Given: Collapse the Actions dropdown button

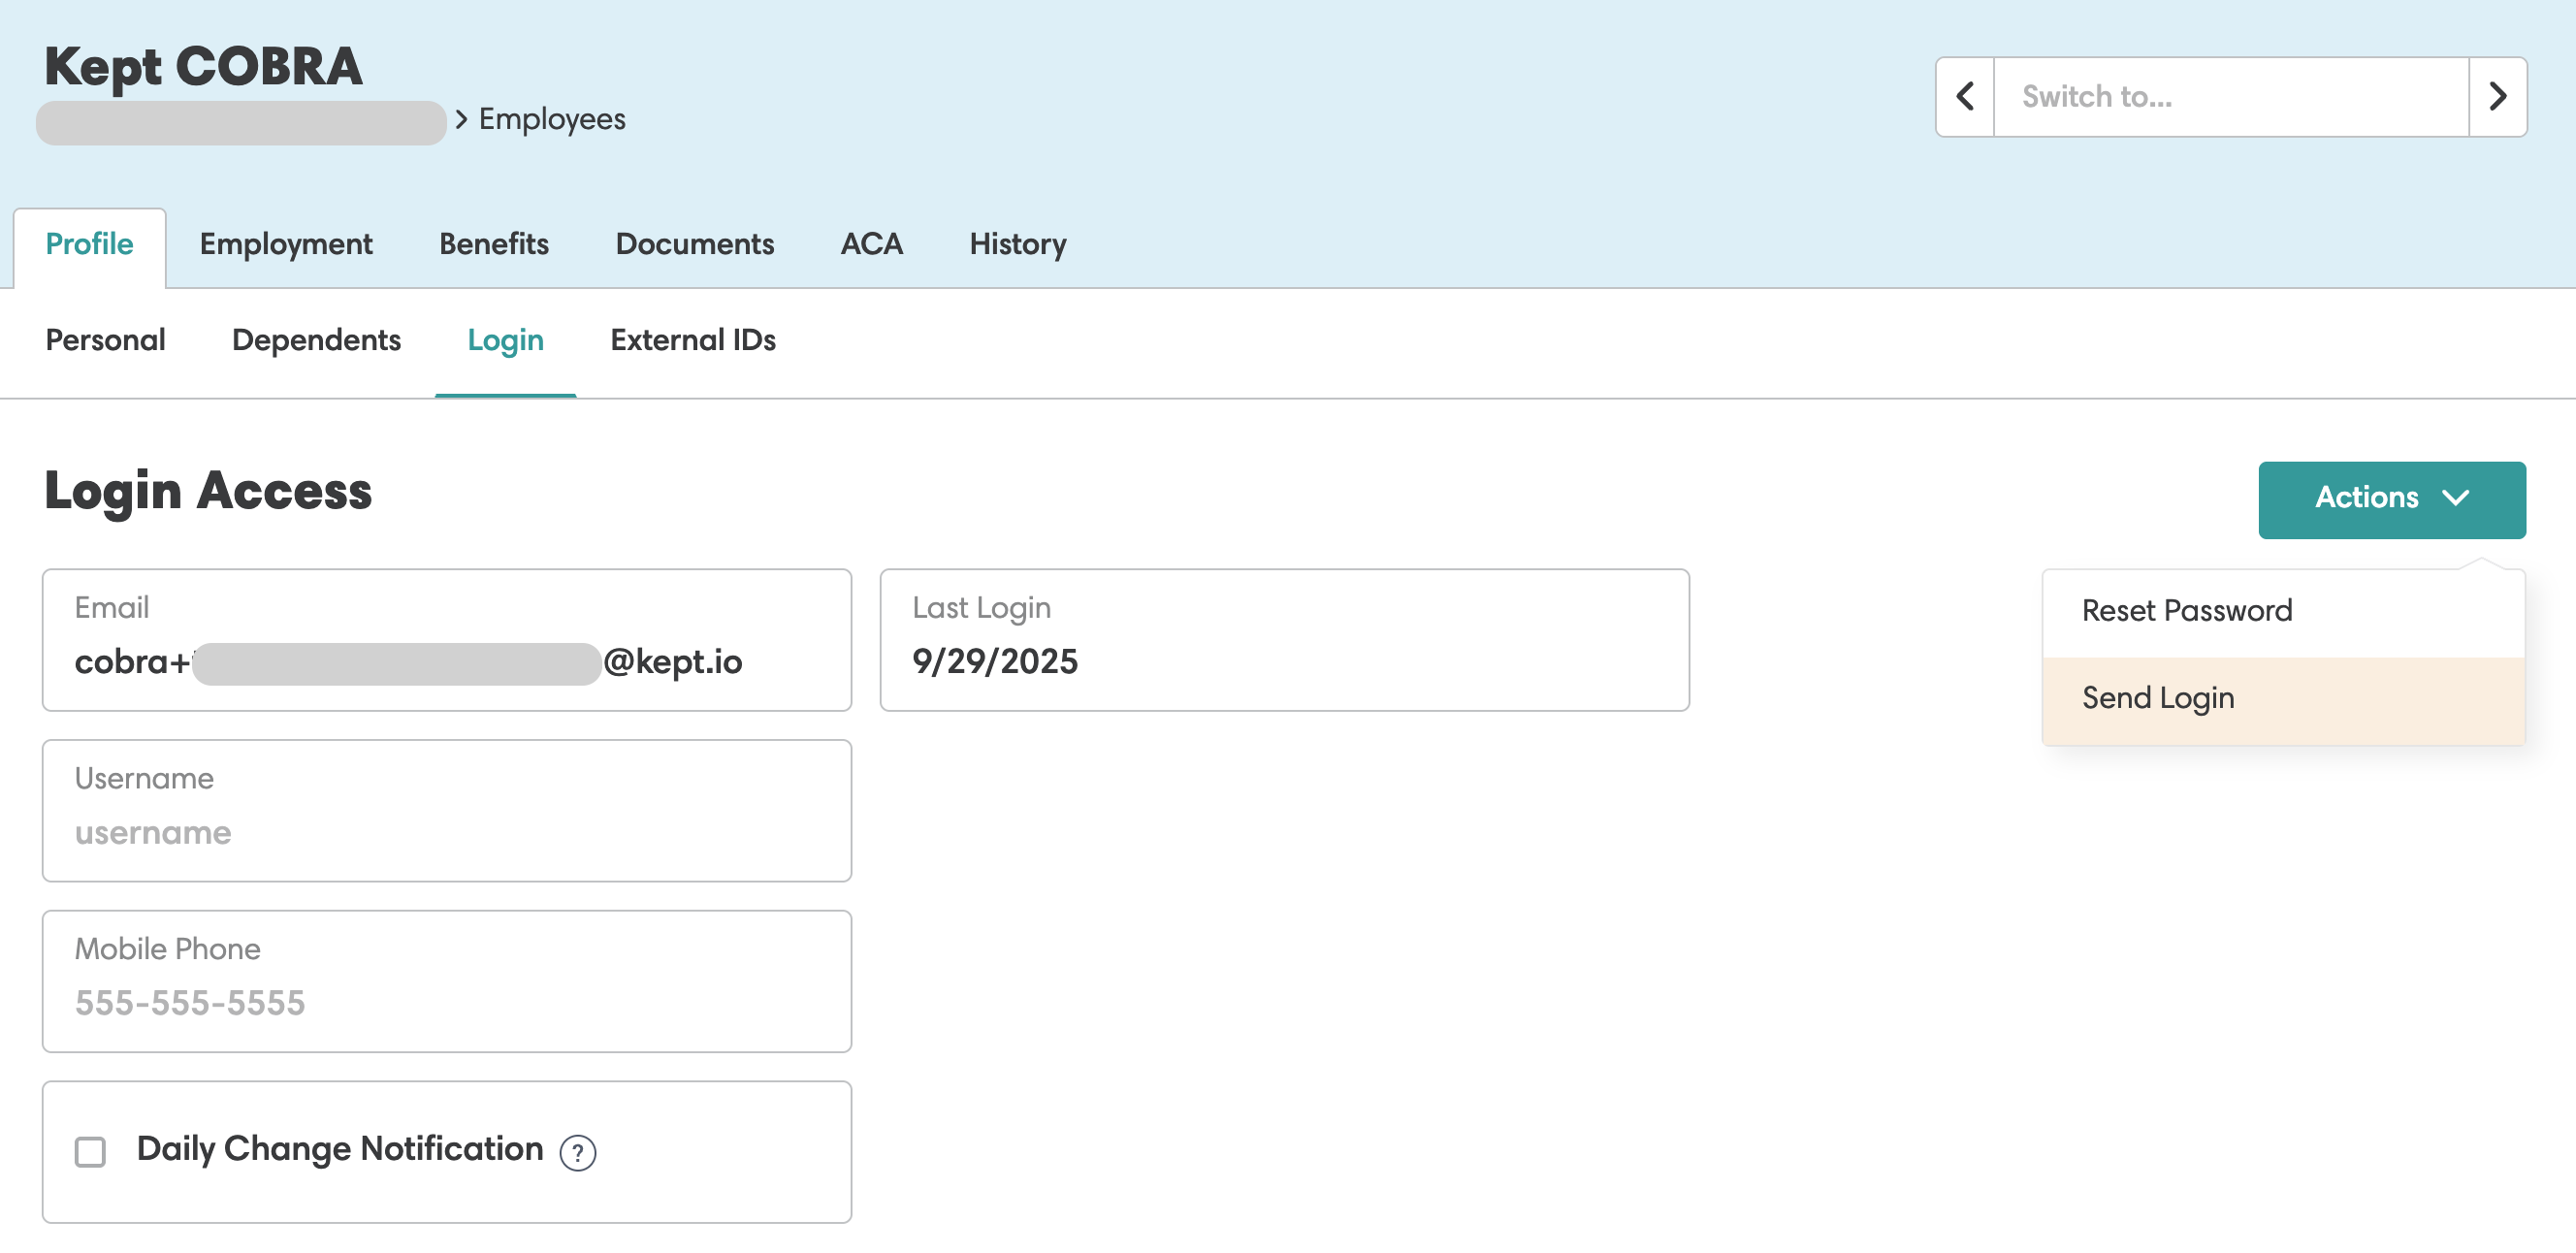Looking at the screenshot, I should coord(2391,498).
